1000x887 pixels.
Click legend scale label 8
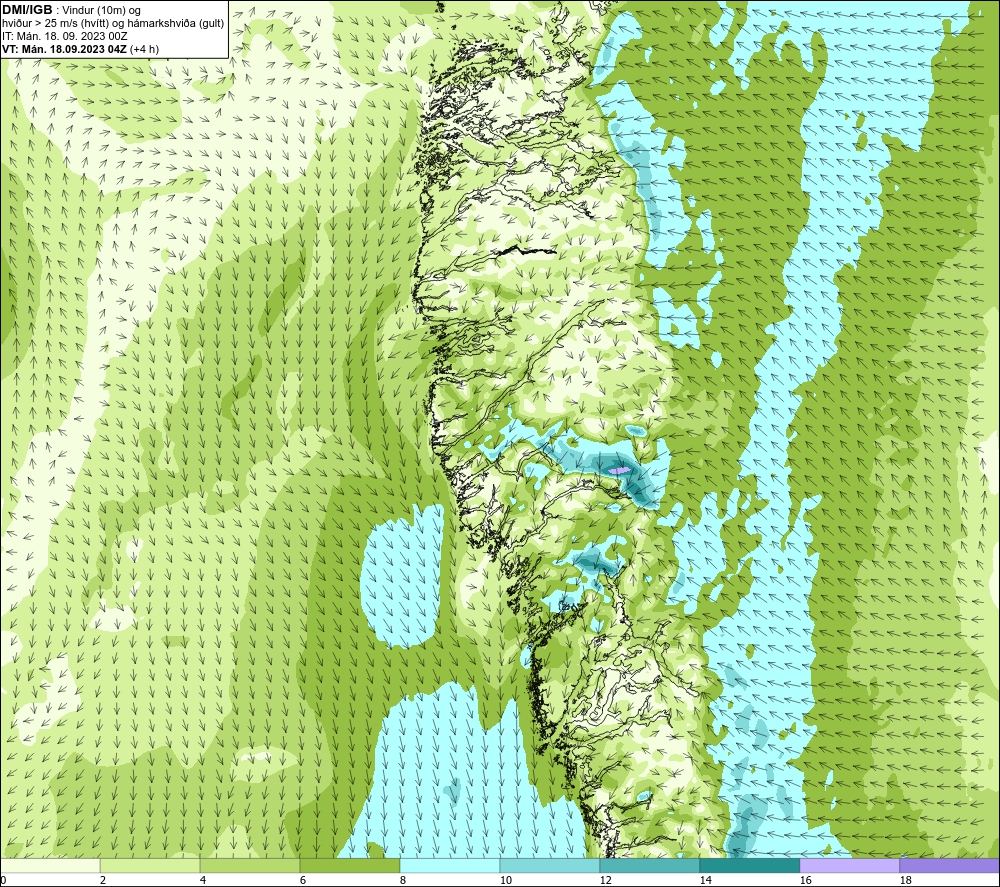403,881
